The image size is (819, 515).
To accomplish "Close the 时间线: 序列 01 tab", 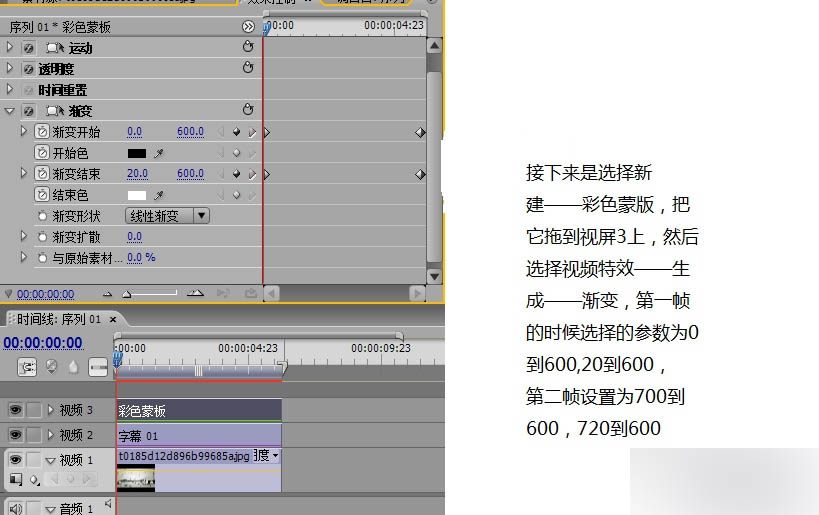I will pyautogui.click(x=113, y=319).
